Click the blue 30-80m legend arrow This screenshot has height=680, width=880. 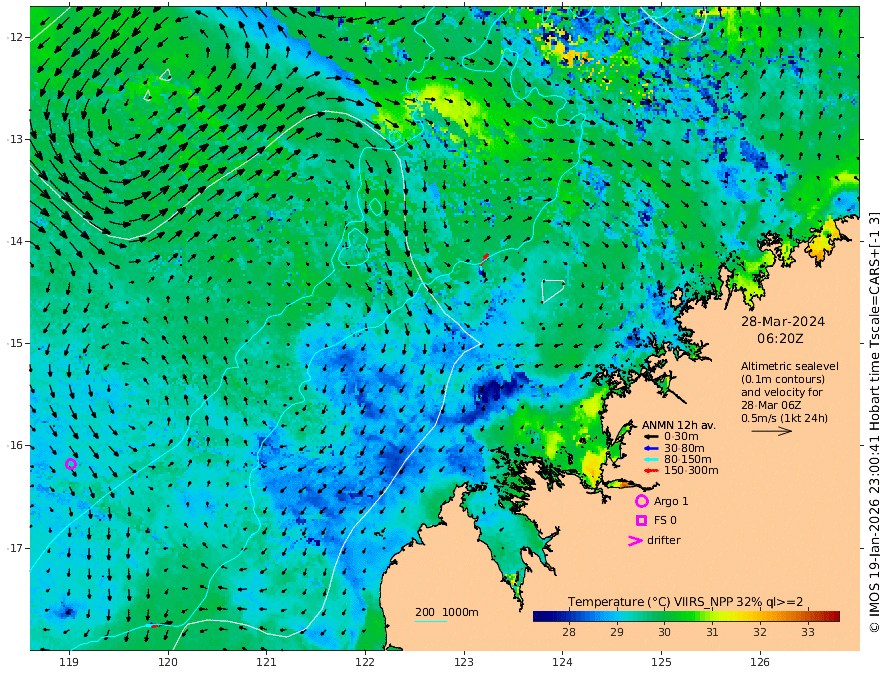click(x=651, y=448)
